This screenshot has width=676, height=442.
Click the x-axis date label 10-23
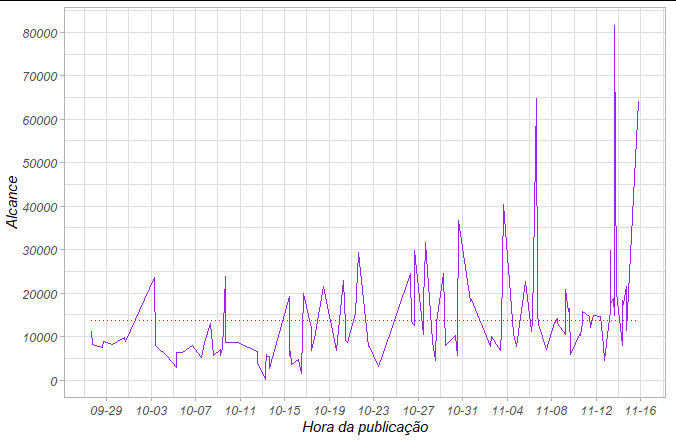pos(373,411)
